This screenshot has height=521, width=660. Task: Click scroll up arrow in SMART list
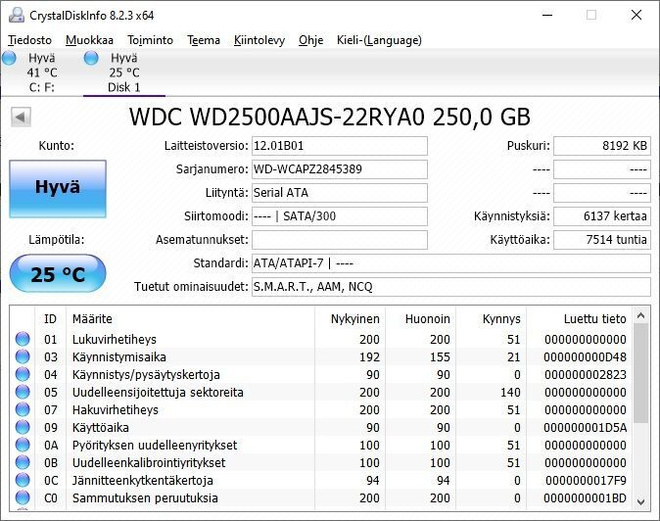(641, 316)
